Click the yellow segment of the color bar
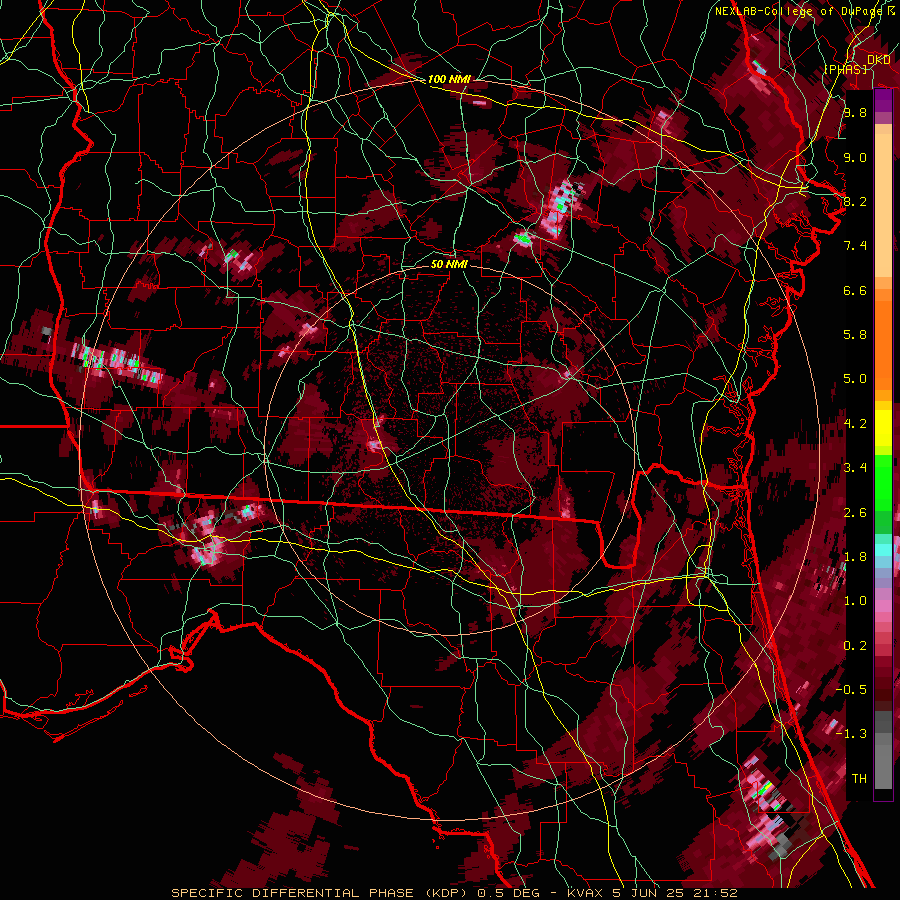Viewport: 900px width, 900px height. pos(883,428)
